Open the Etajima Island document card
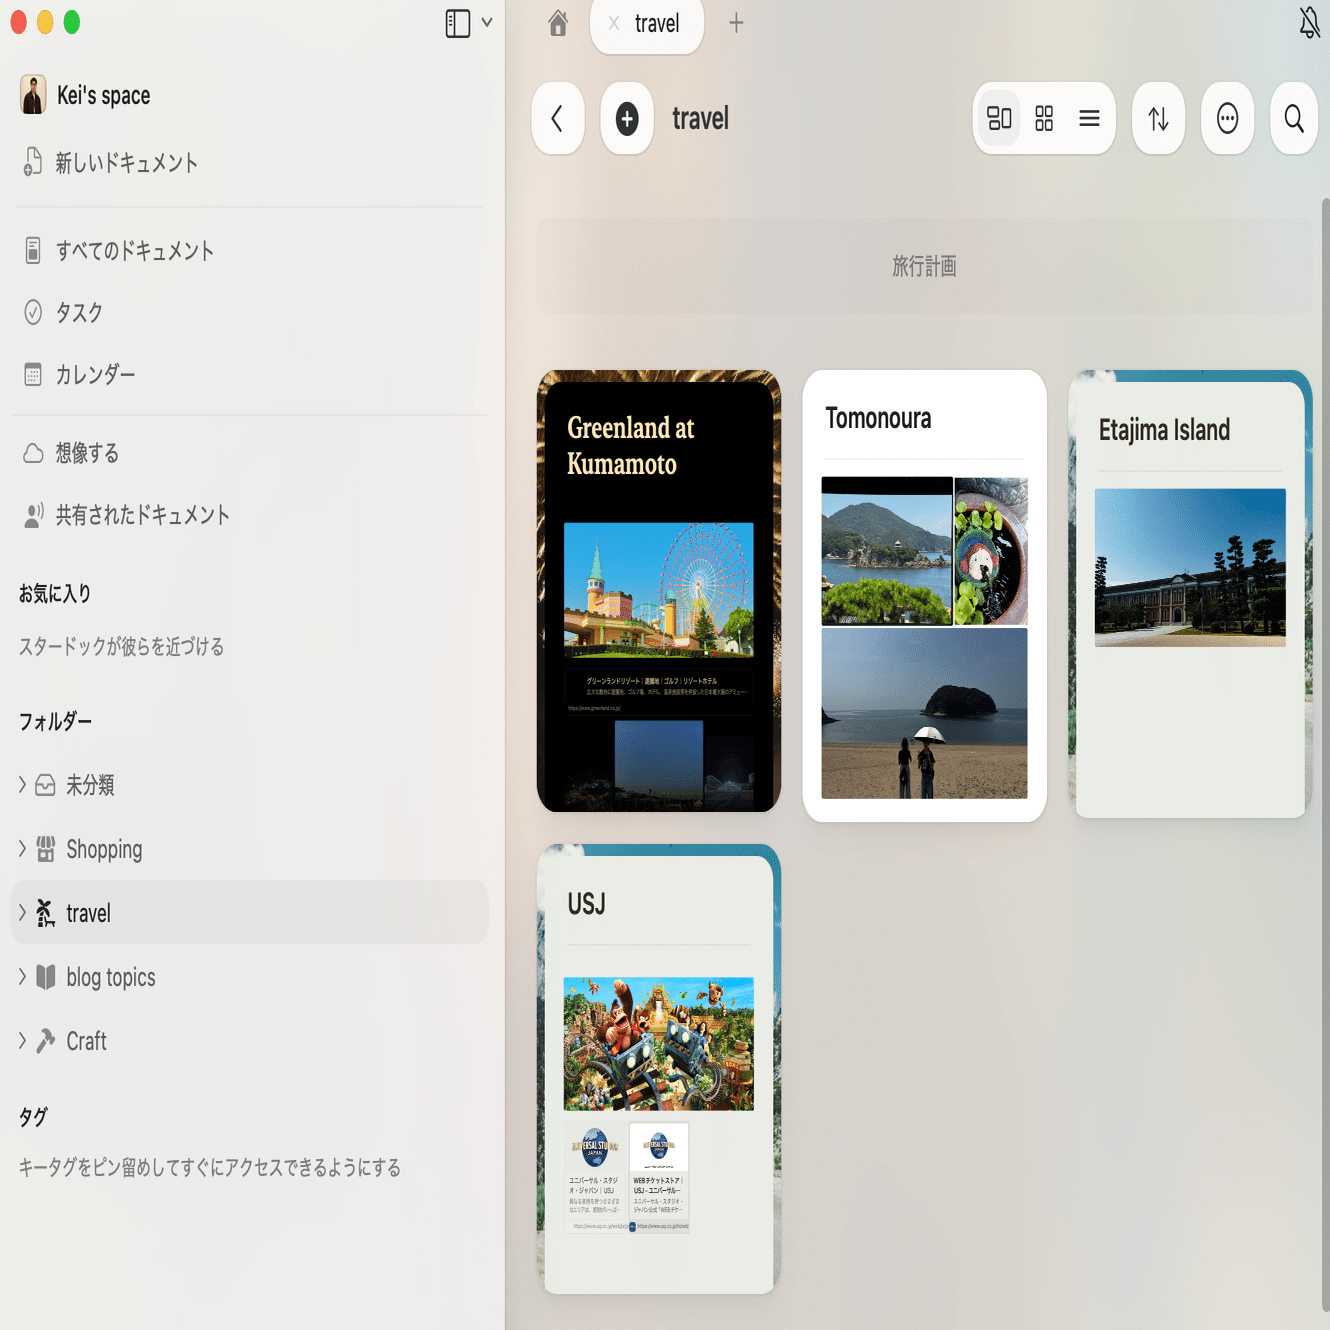Screen dimensions: 1330x1330 [x=1190, y=594]
